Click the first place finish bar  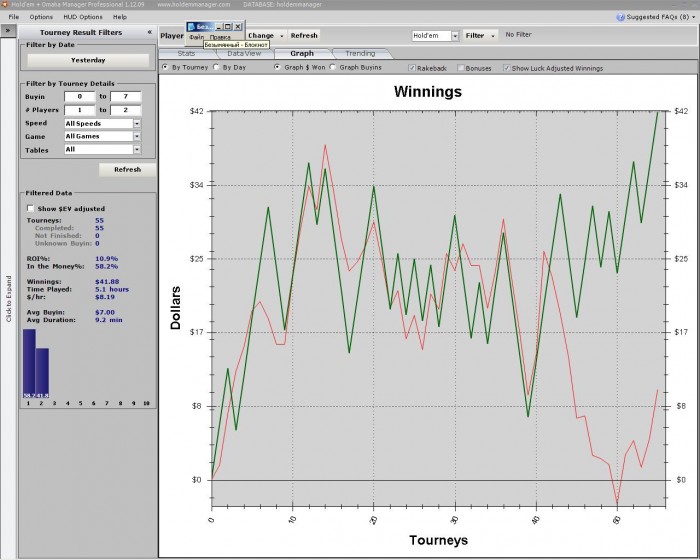[x=29, y=364]
